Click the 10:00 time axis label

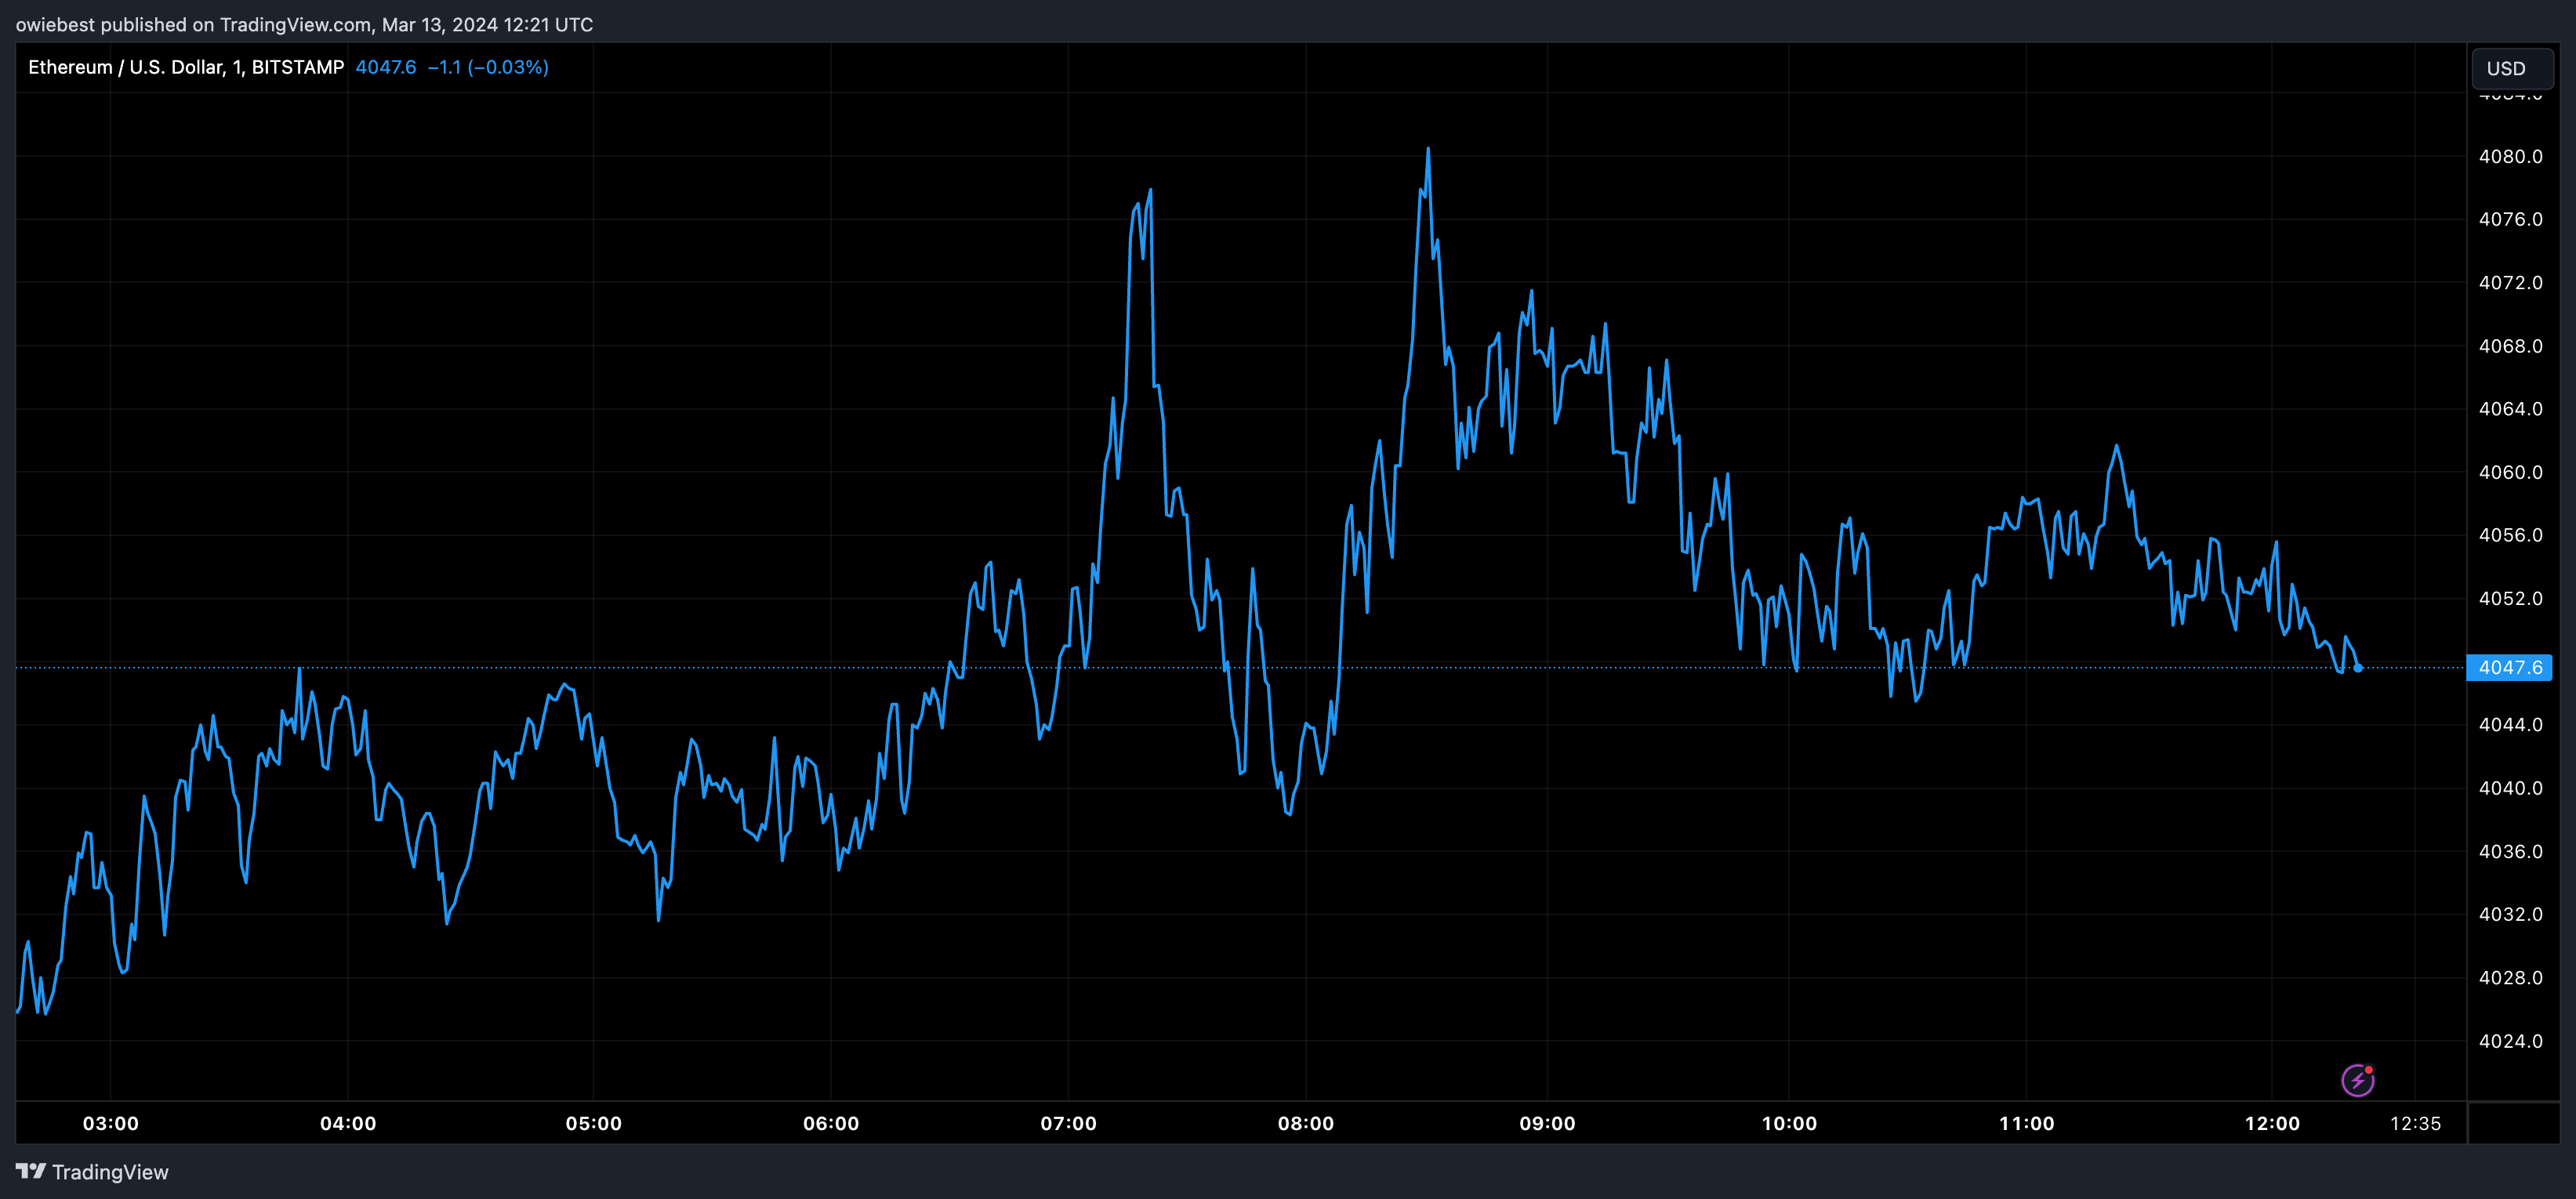(1789, 1123)
